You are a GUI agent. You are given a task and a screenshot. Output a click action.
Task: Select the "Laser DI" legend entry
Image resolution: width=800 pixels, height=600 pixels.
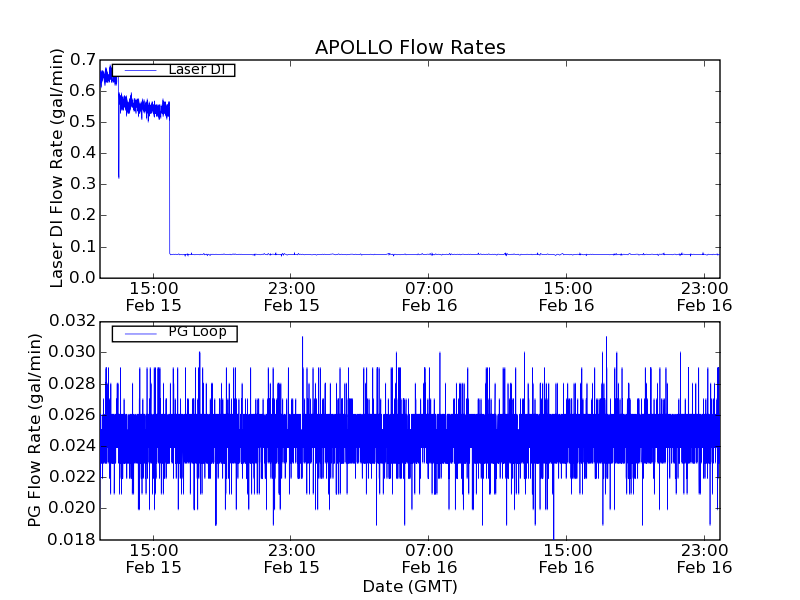click(x=173, y=70)
